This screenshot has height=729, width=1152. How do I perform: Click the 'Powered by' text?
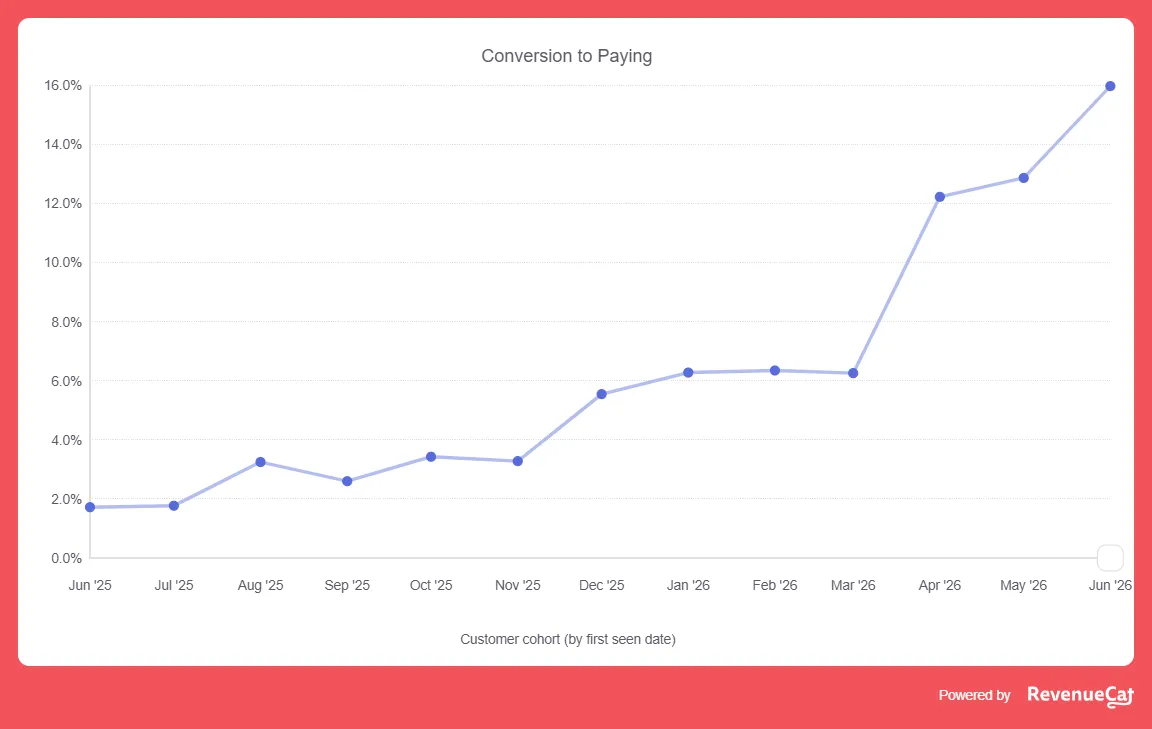[974, 695]
